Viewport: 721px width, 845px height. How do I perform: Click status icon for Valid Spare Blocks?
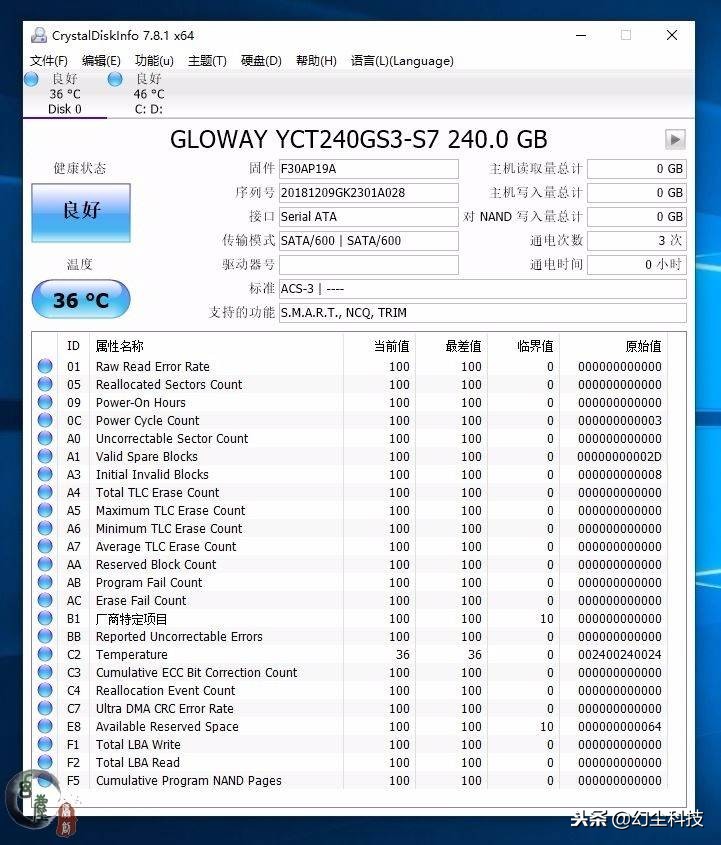click(45, 456)
